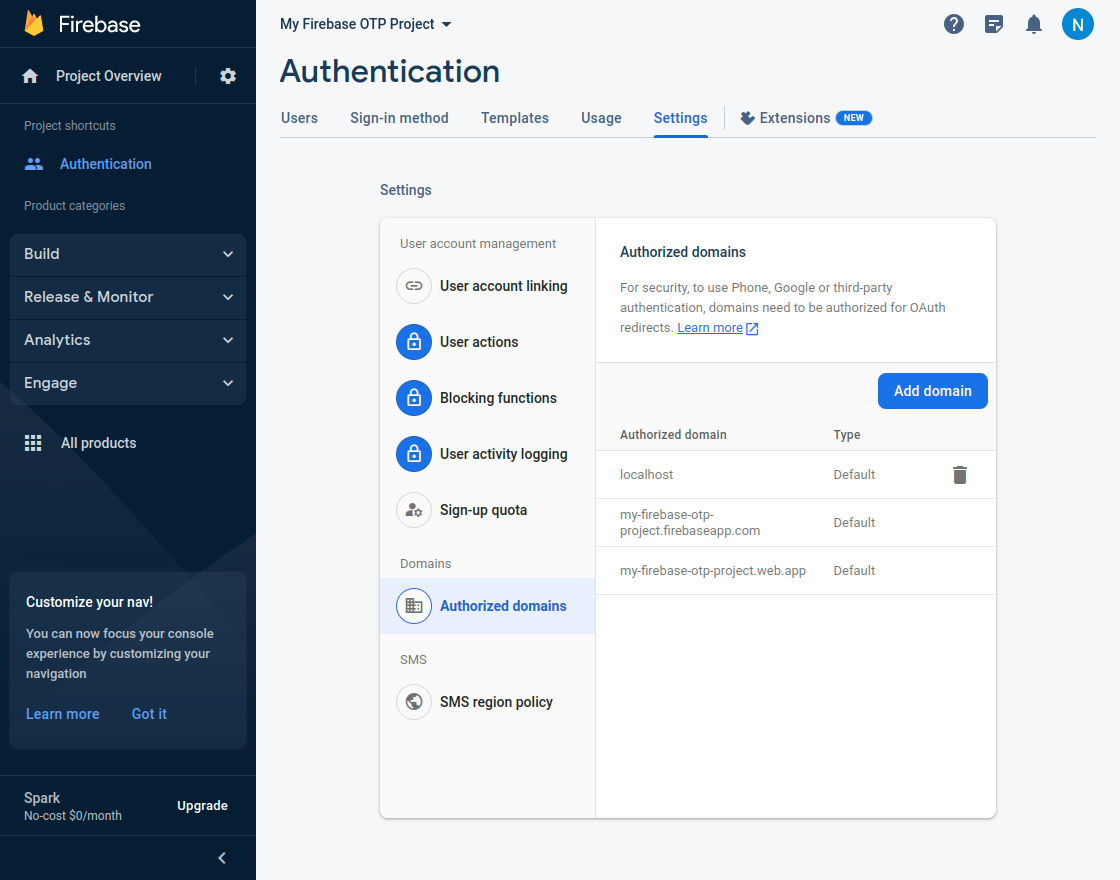Open the SMS region policy globe icon
The width and height of the screenshot is (1120, 880).
[x=414, y=702]
